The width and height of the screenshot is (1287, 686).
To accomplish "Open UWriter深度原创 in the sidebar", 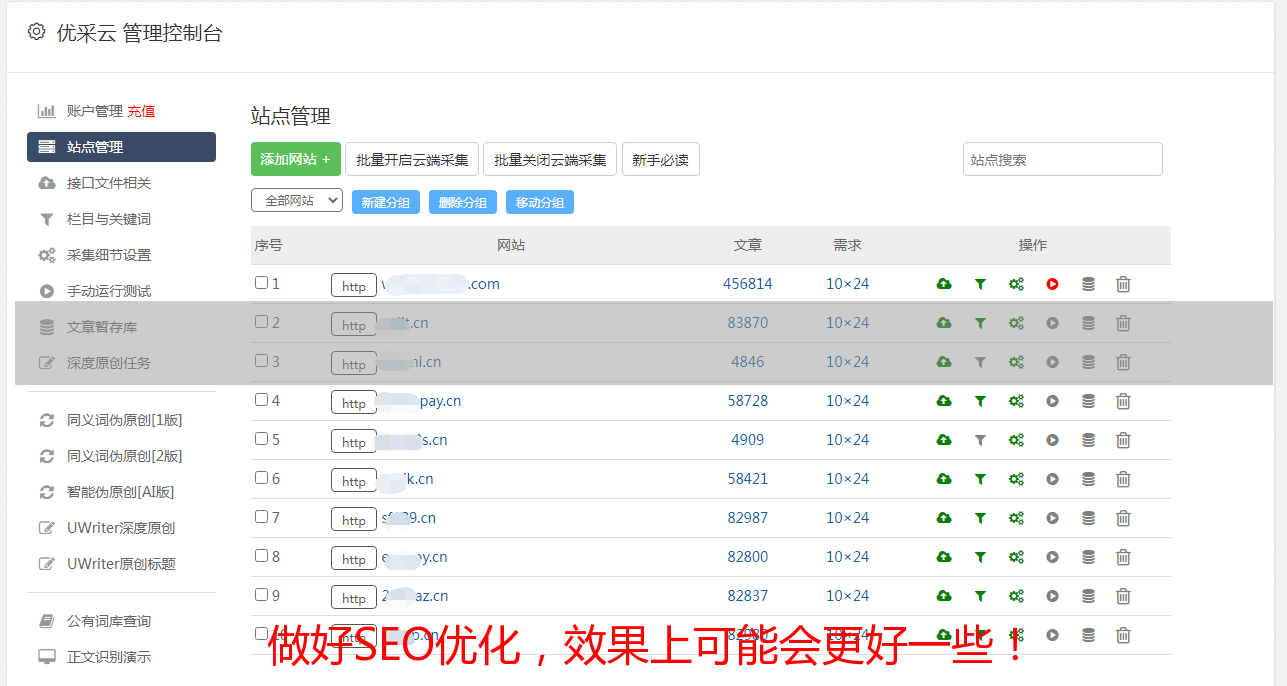I will coord(121,528).
